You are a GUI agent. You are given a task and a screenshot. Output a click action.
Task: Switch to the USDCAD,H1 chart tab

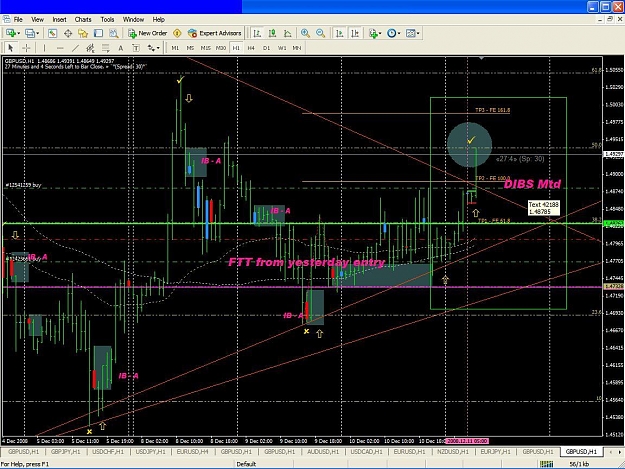click(x=366, y=452)
